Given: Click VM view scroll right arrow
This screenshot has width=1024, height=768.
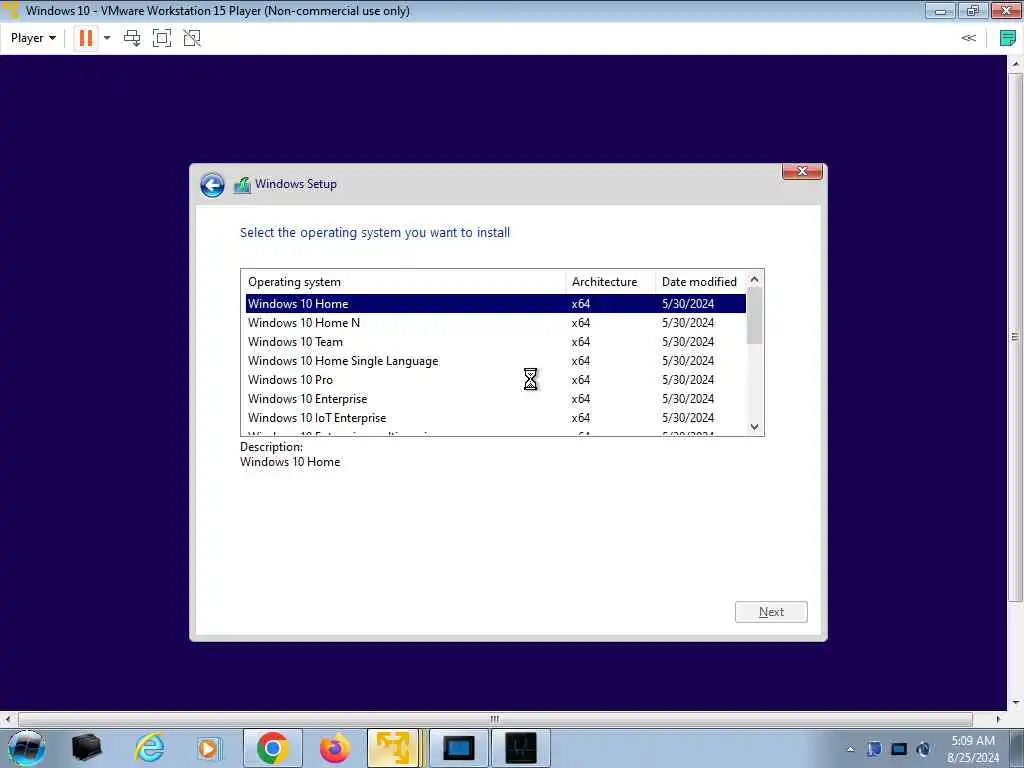Looking at the screenshot, I should pyautogui.click(x=998, y=719).
